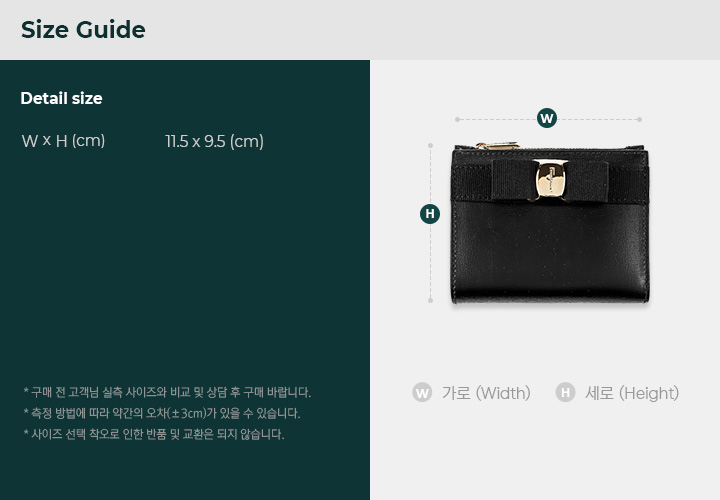Click the gold buckle on the wallet bow

click(x=550, y=180)
